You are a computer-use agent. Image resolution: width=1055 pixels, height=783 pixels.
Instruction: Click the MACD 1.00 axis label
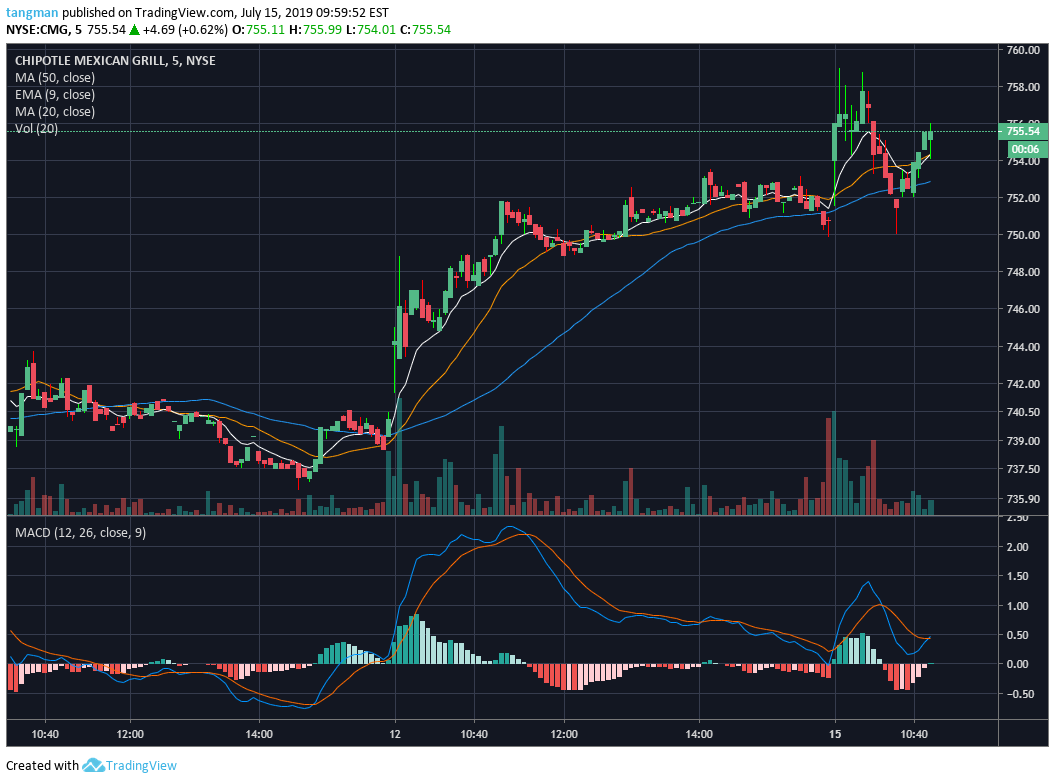(1017, 605)
